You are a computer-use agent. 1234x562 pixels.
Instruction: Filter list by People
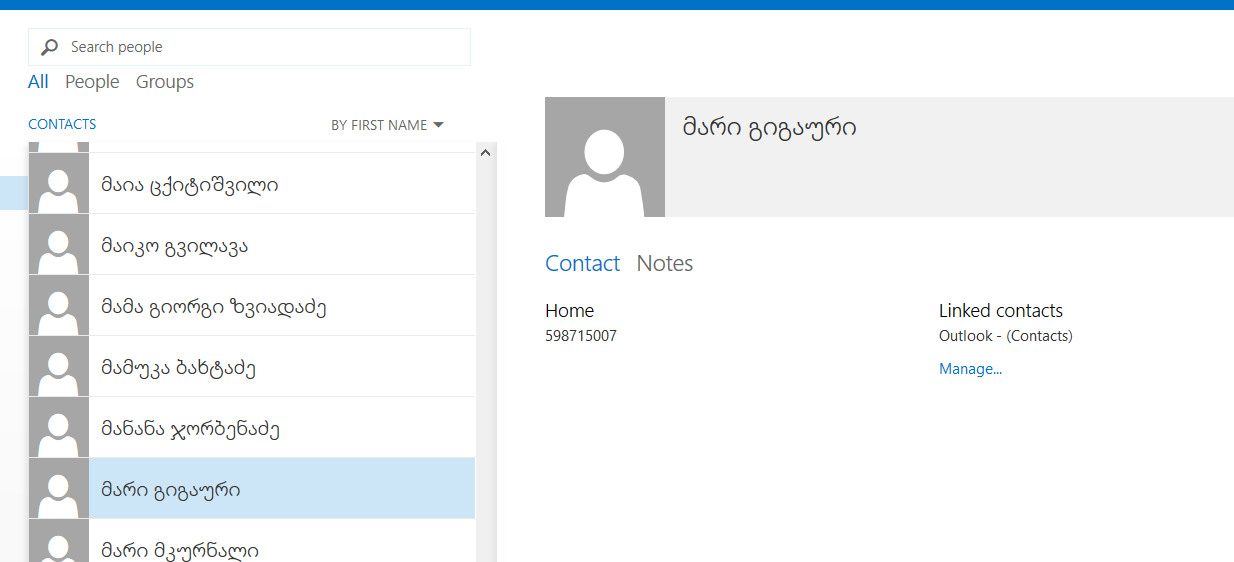coord(92,82)
